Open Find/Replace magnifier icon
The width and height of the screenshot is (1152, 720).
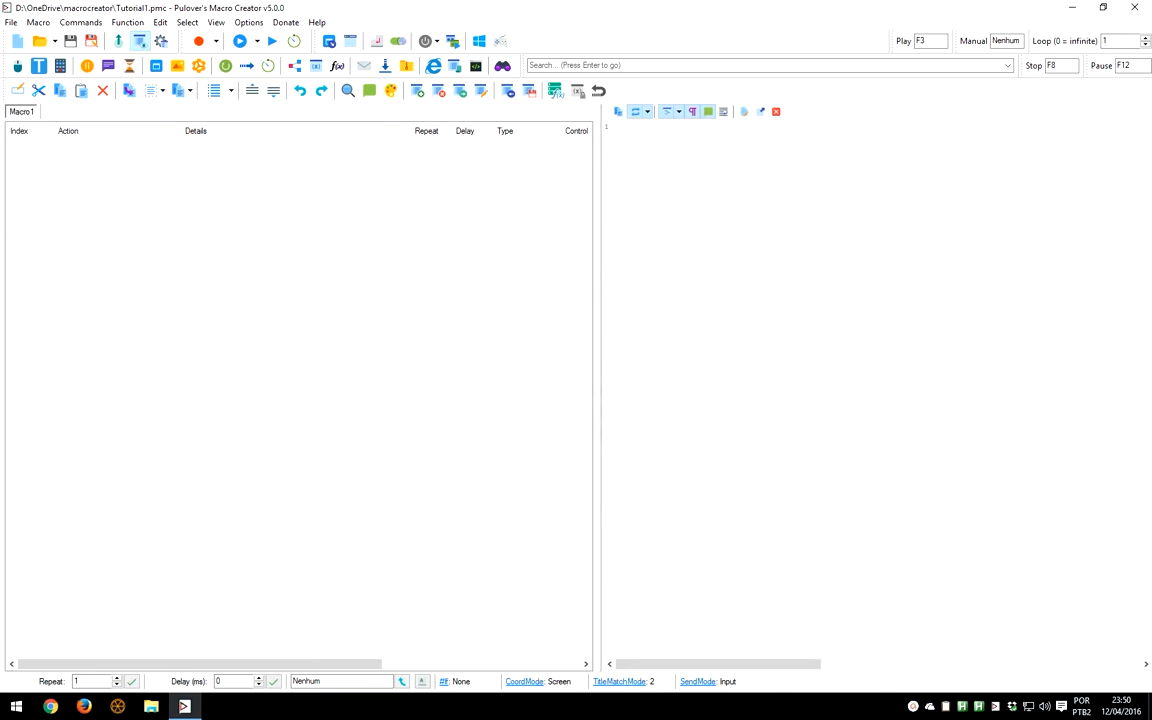348,90
